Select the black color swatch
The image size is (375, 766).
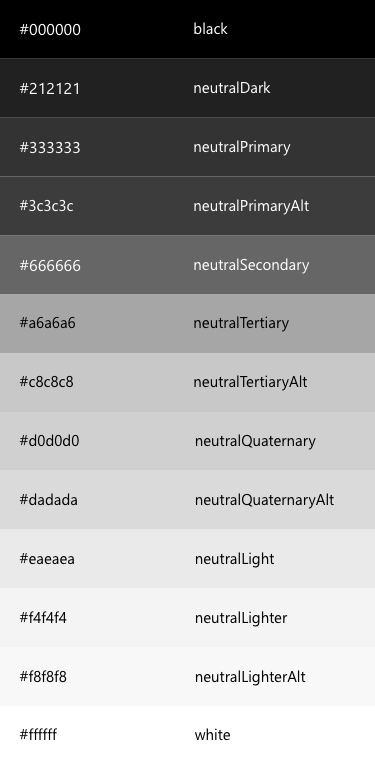pos(188,29)
